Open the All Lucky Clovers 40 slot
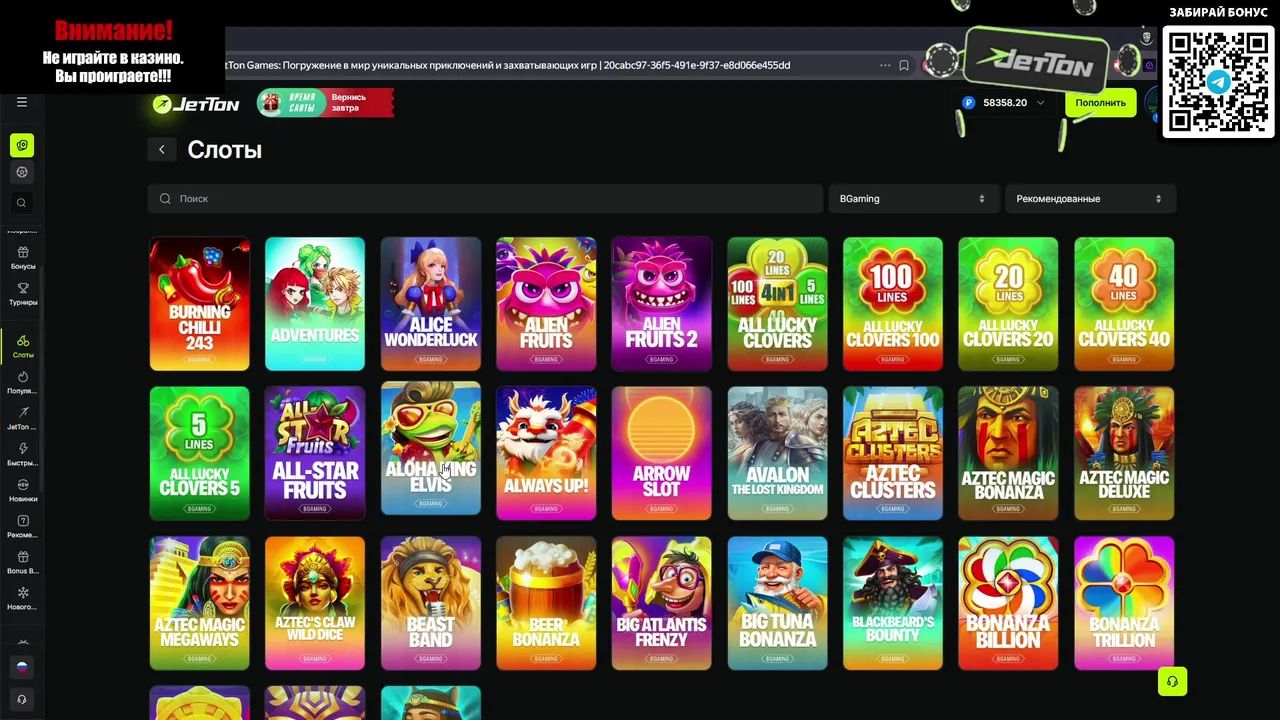Image resolution: width=1280 pixels, height=720 pixels. coord(1124,304)
